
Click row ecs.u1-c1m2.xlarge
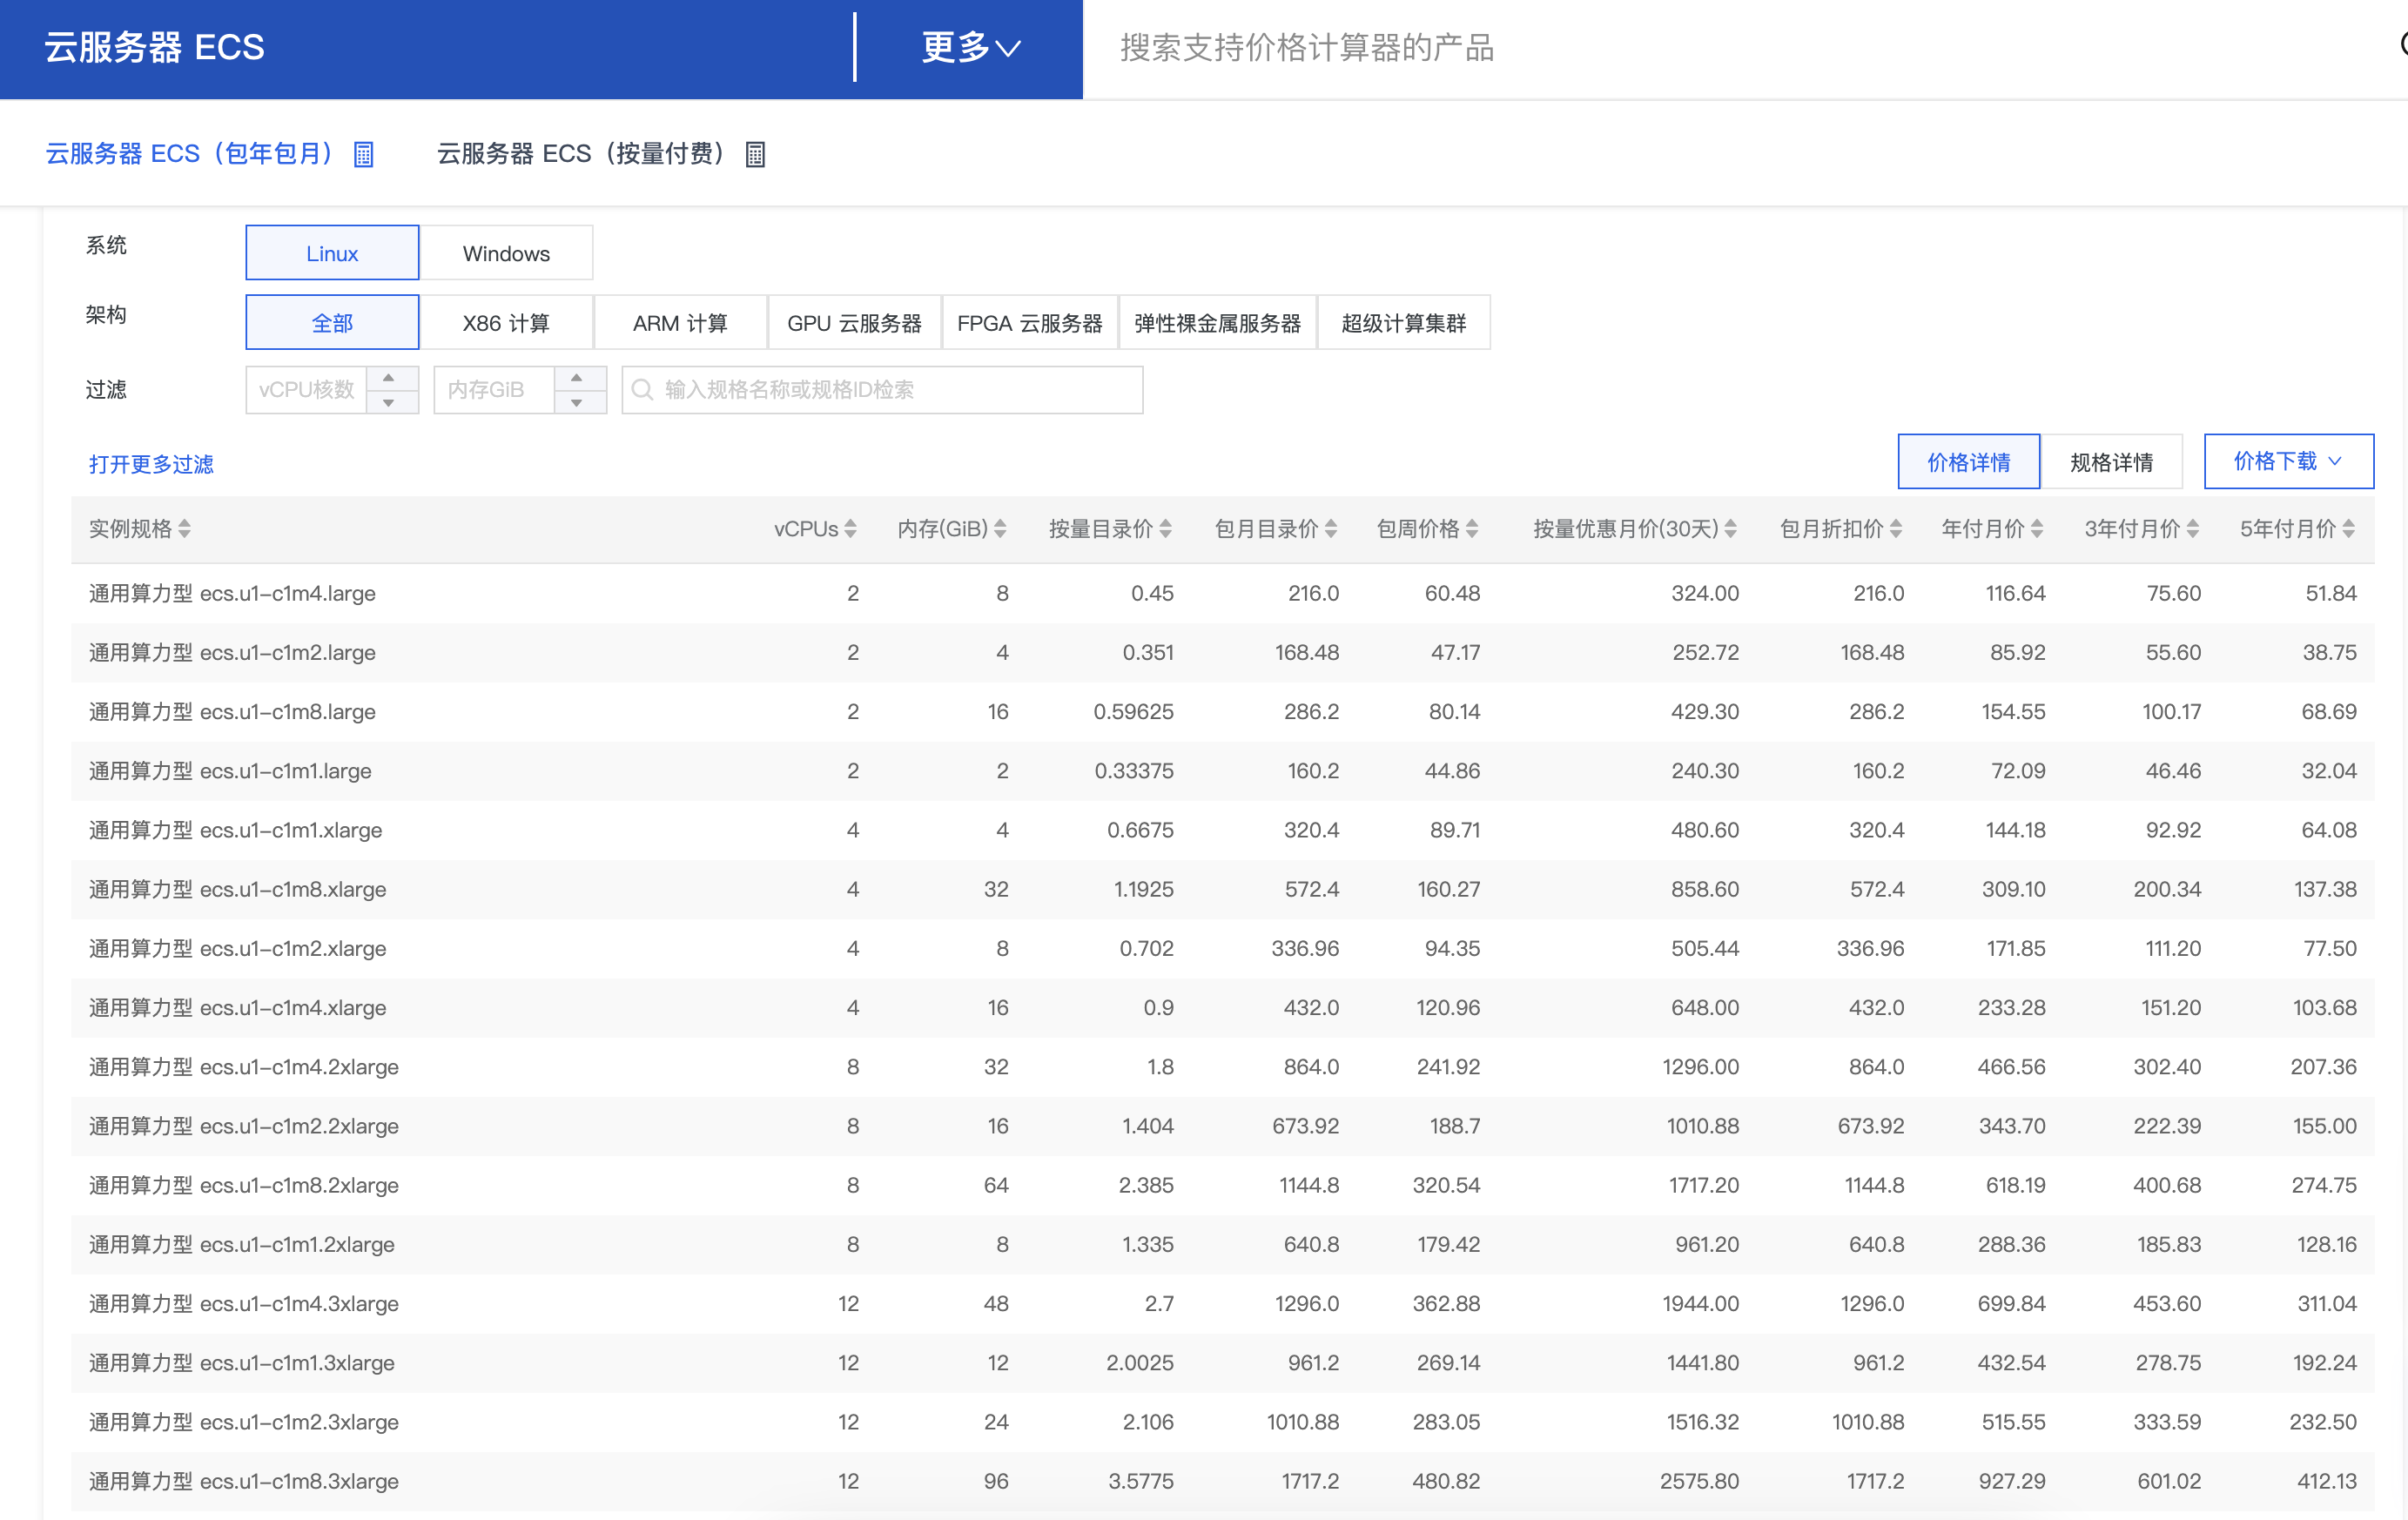click(1222, 948)
